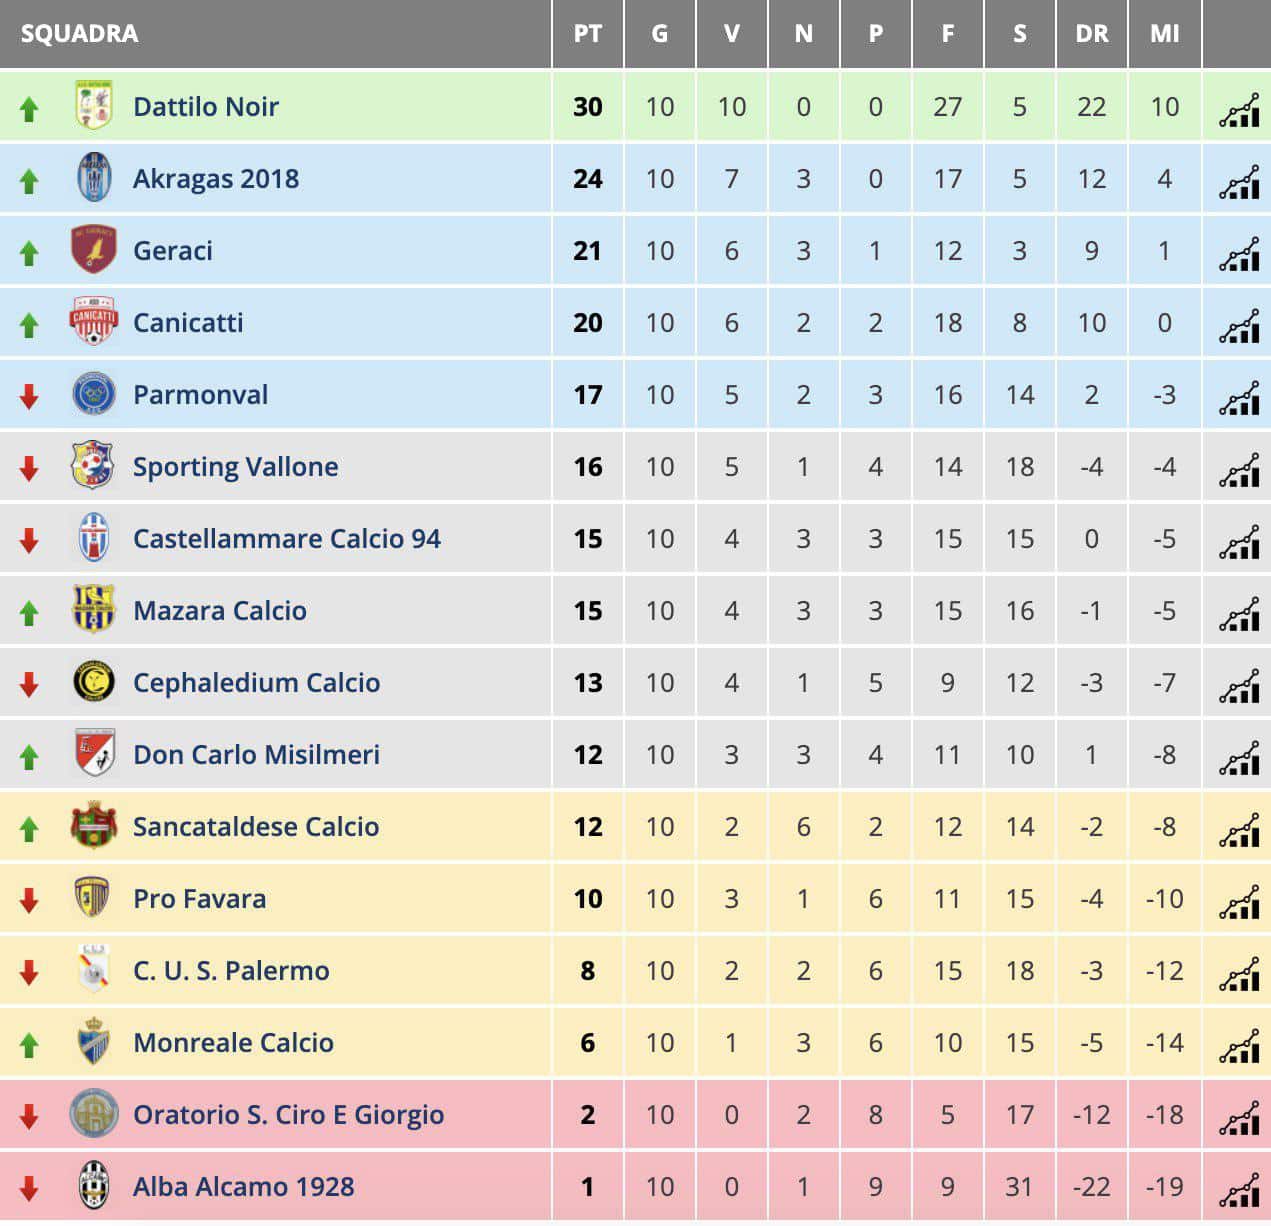Click the green up arrow beside Monreale Calcio
Viewport: 1271px width, 1226px height.
click(x=29, y=1045)
